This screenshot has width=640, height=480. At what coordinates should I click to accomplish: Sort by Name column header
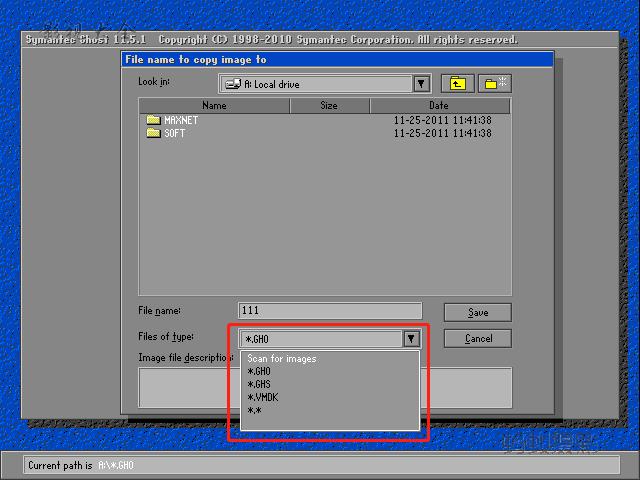pos(214,106)
